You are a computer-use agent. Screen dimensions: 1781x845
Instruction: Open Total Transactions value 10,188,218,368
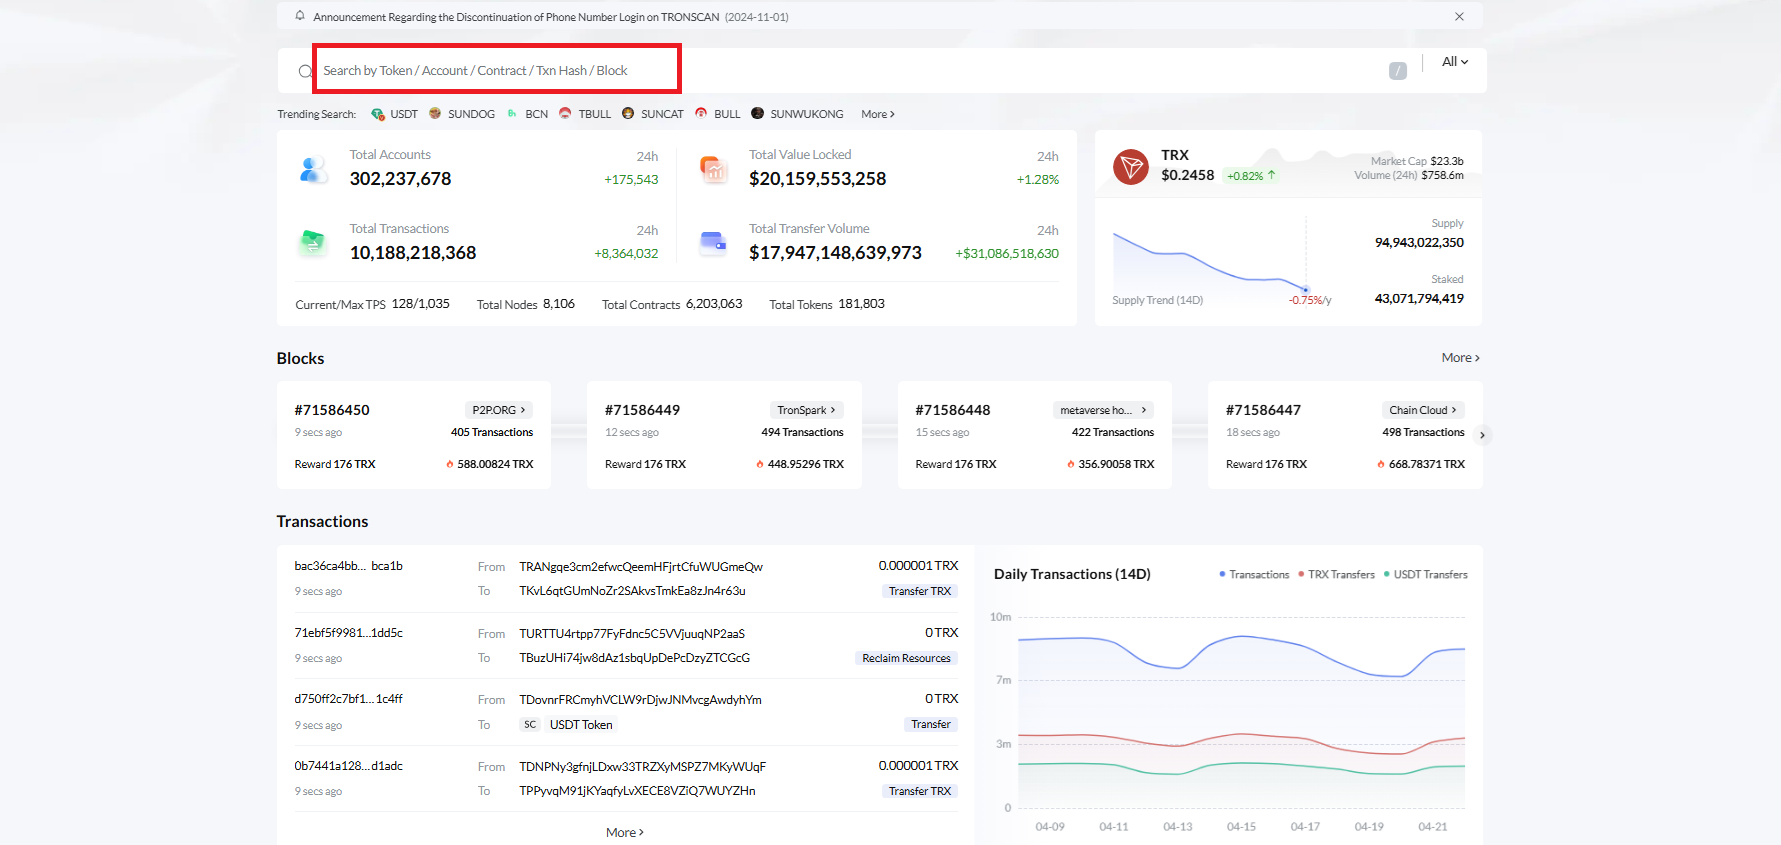click(x=413, y=253)
